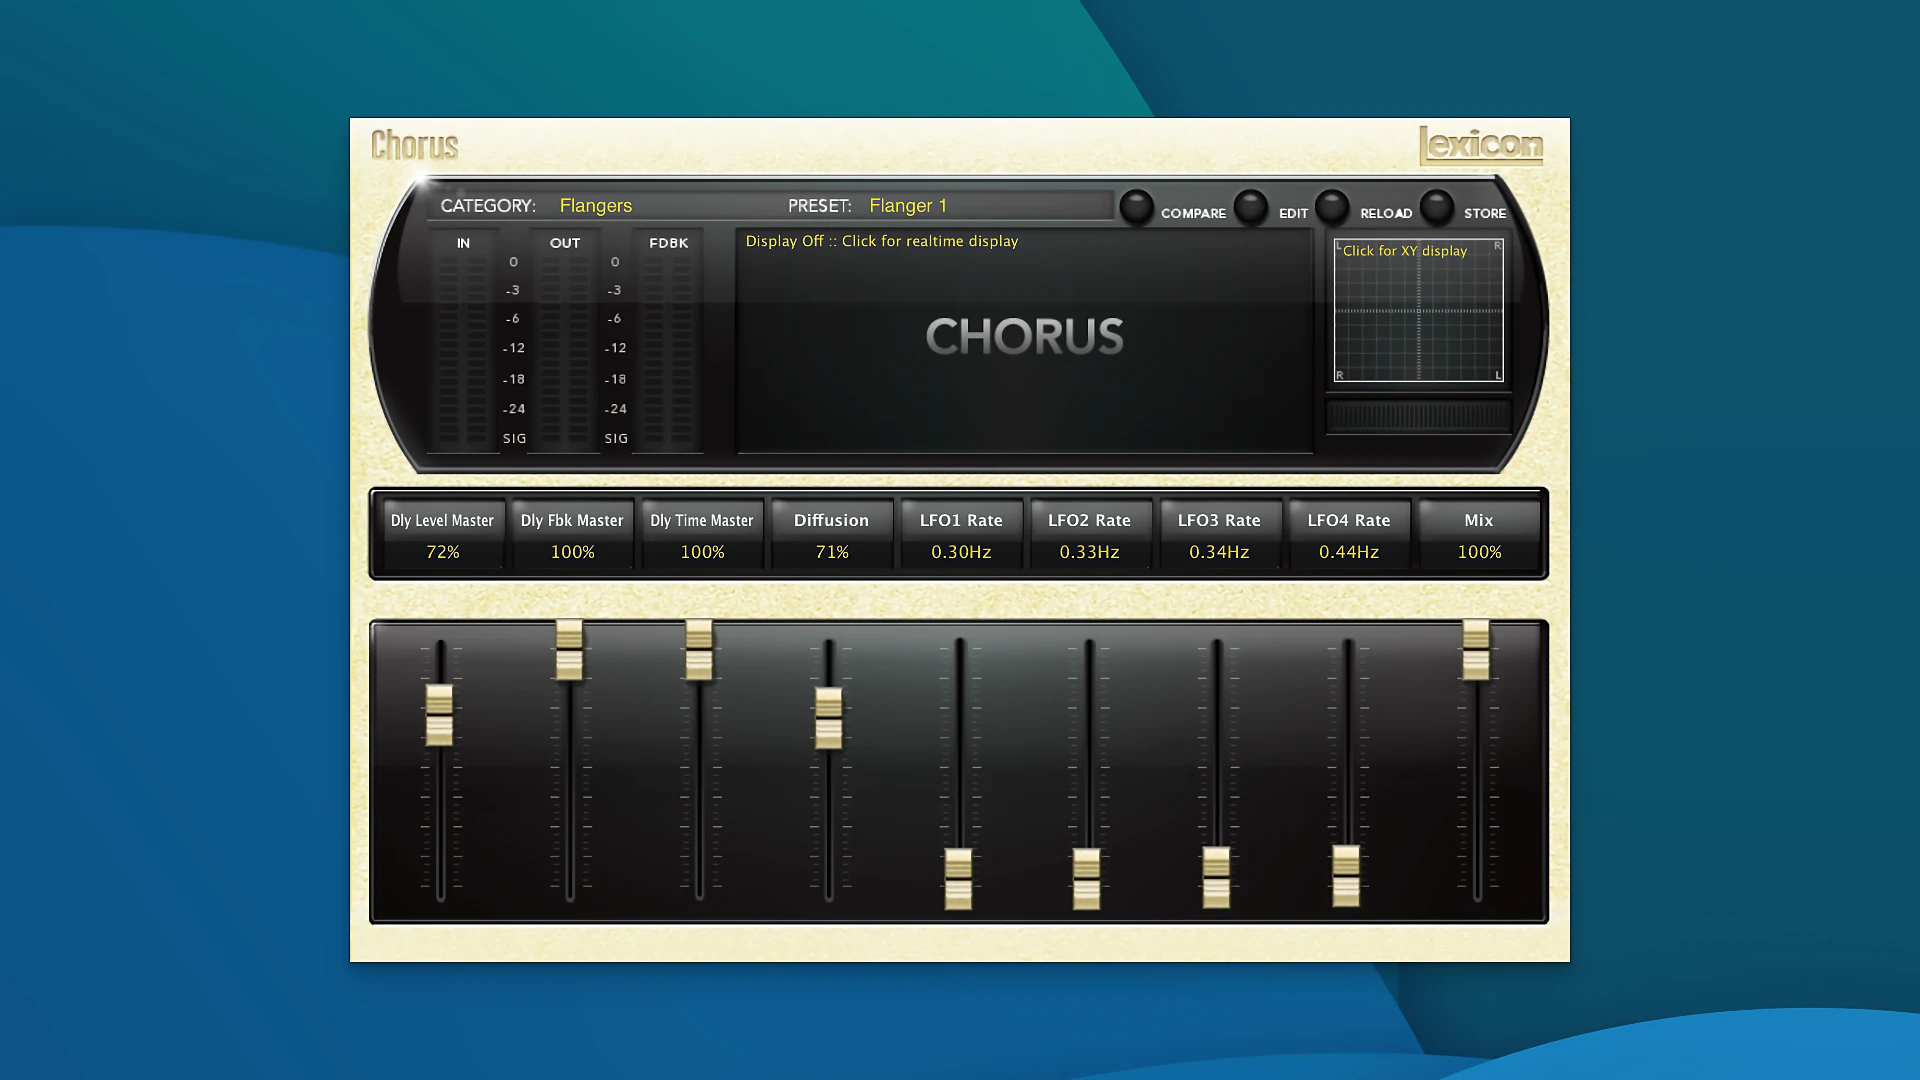Click the round EDIT button
The image size is (1920, 1080).
coord(1251,207)
